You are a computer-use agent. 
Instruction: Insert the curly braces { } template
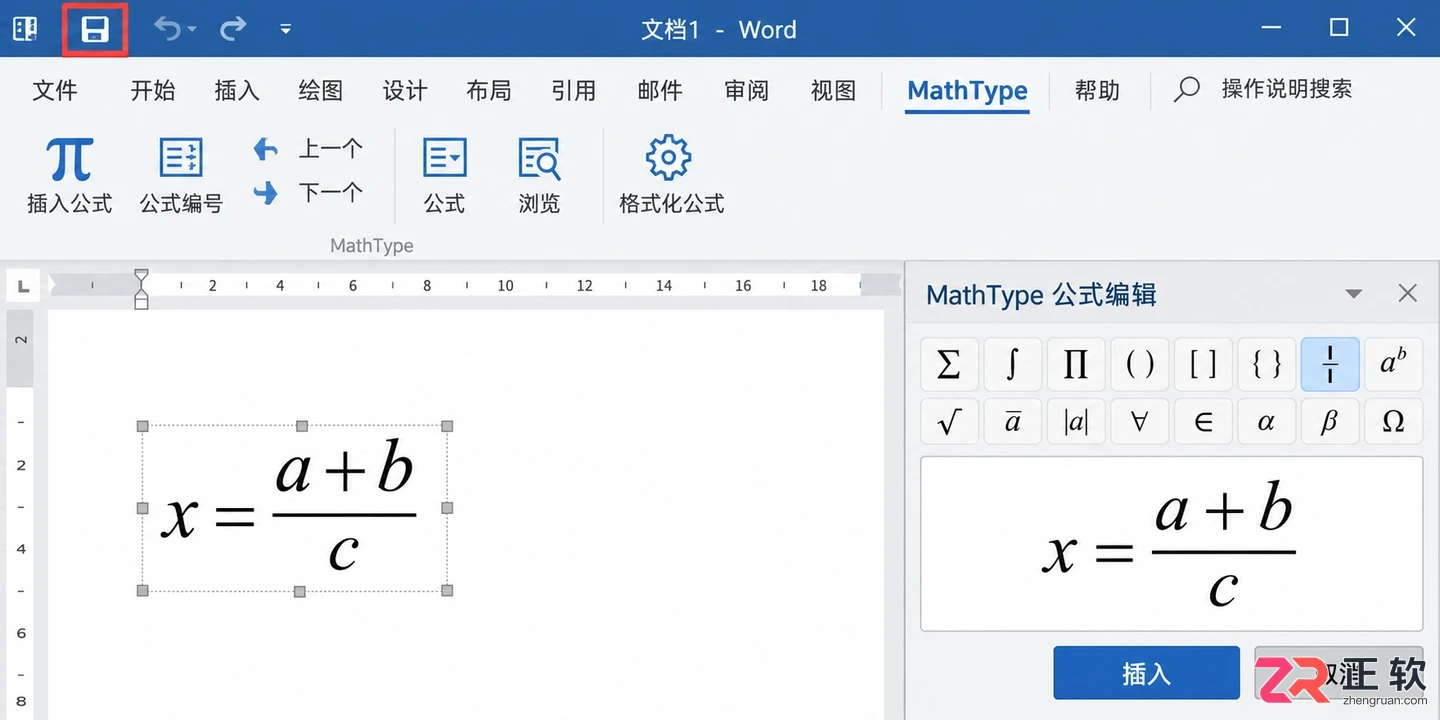[1267, 364]
